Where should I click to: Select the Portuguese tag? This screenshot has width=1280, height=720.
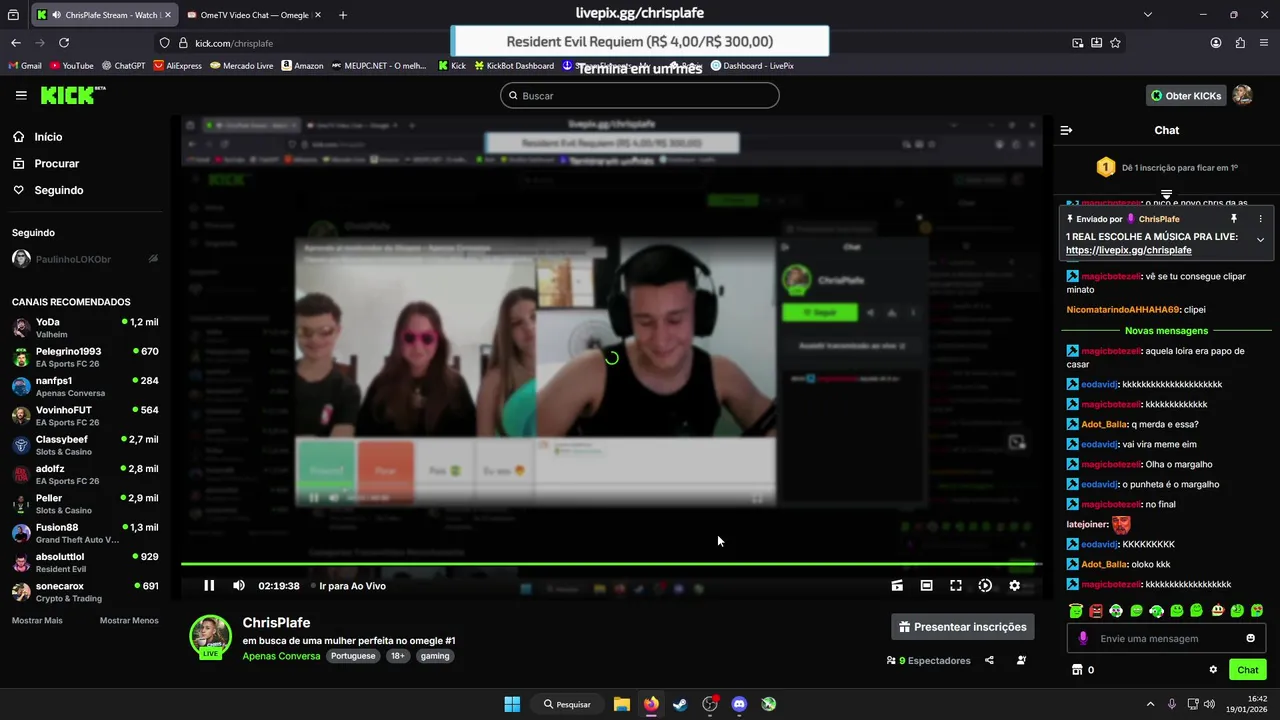353,656
